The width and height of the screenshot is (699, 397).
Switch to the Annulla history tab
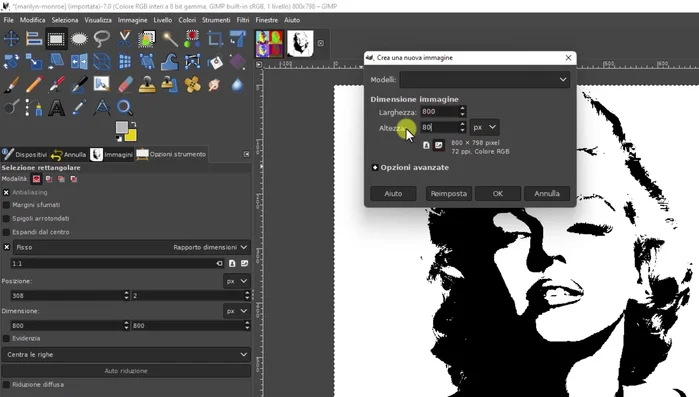coord(69,155)
